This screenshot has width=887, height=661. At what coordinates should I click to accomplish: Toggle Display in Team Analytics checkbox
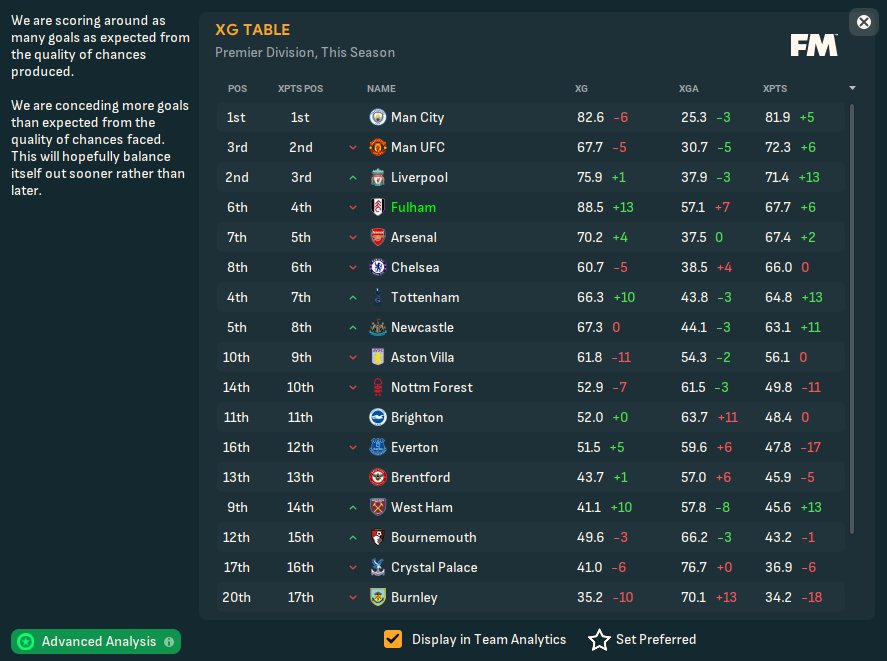pyautogui.click(x=393, y=640)
